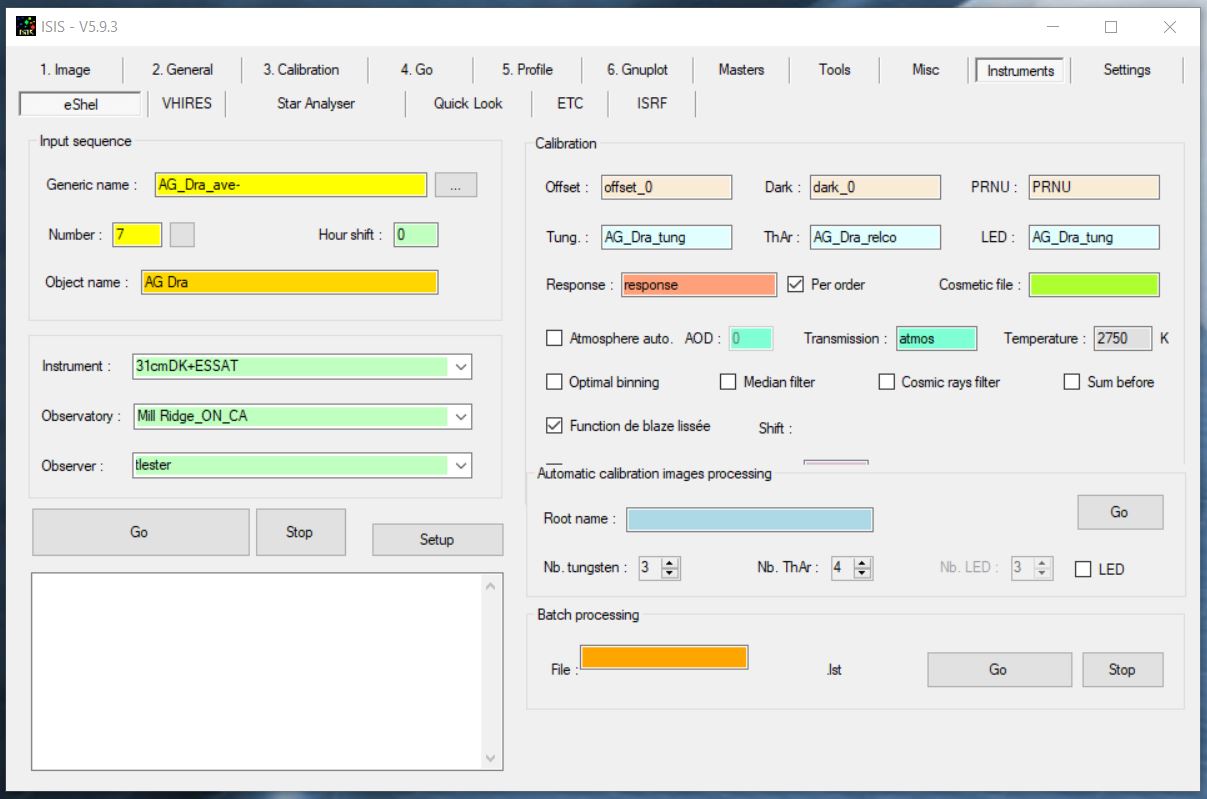Open the Star Analyser sub-tab

(x=315, y=103)
